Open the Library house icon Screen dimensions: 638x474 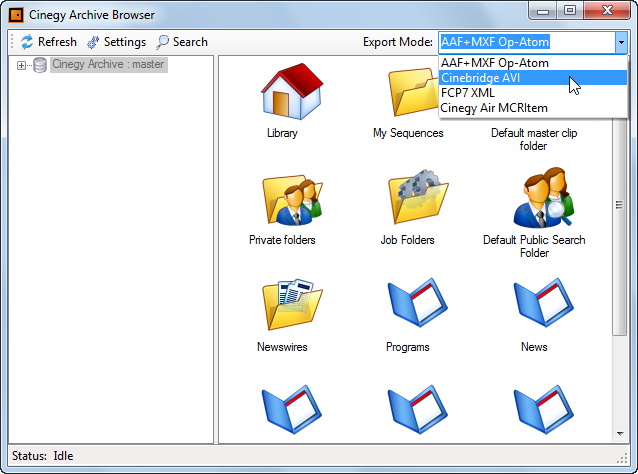tap(292, 91)
